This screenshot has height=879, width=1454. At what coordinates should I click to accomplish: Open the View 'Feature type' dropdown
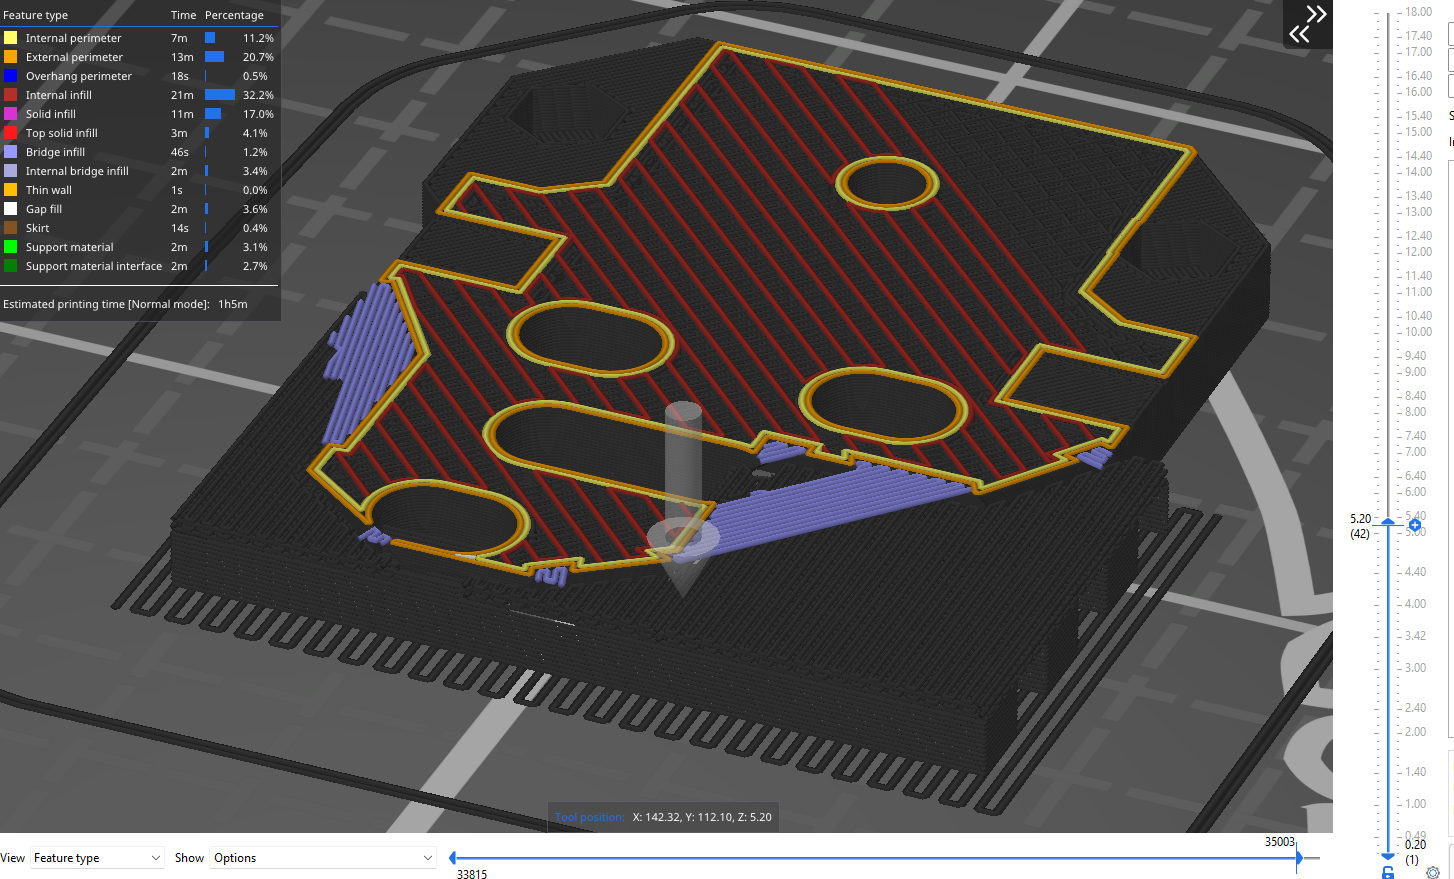96,857
